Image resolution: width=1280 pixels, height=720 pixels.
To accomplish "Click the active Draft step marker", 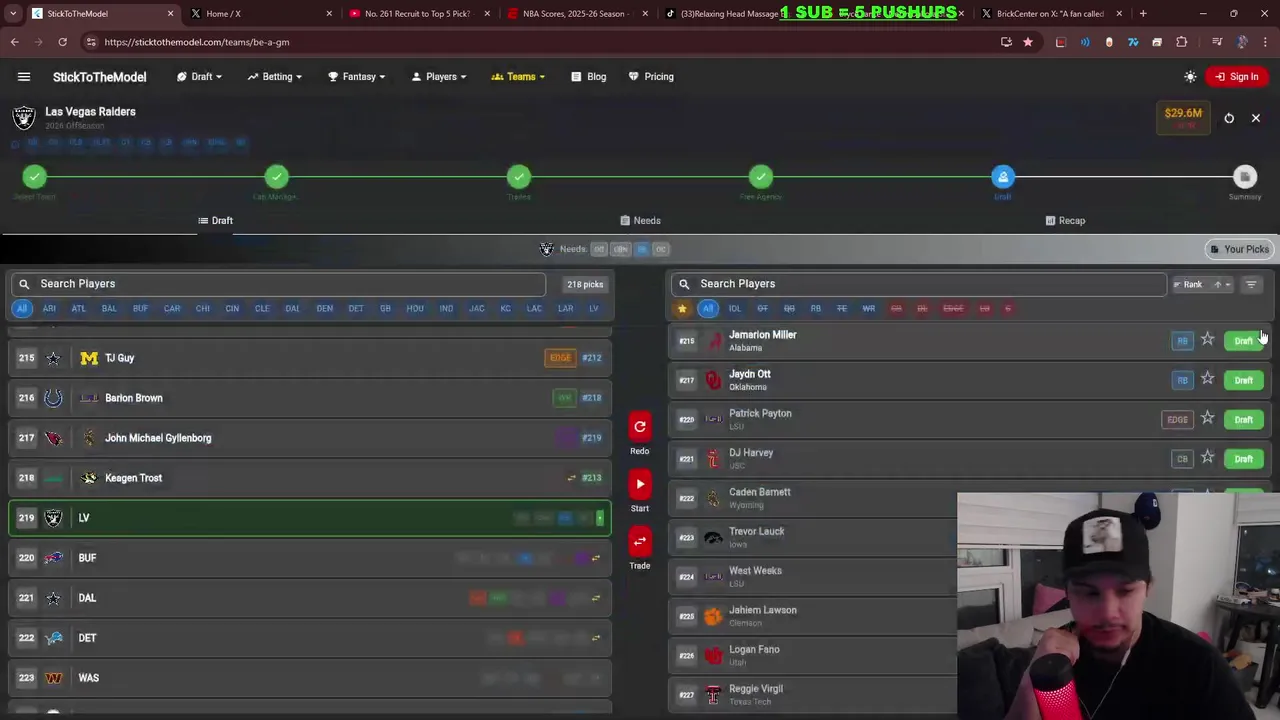I will click(1003, 177).
